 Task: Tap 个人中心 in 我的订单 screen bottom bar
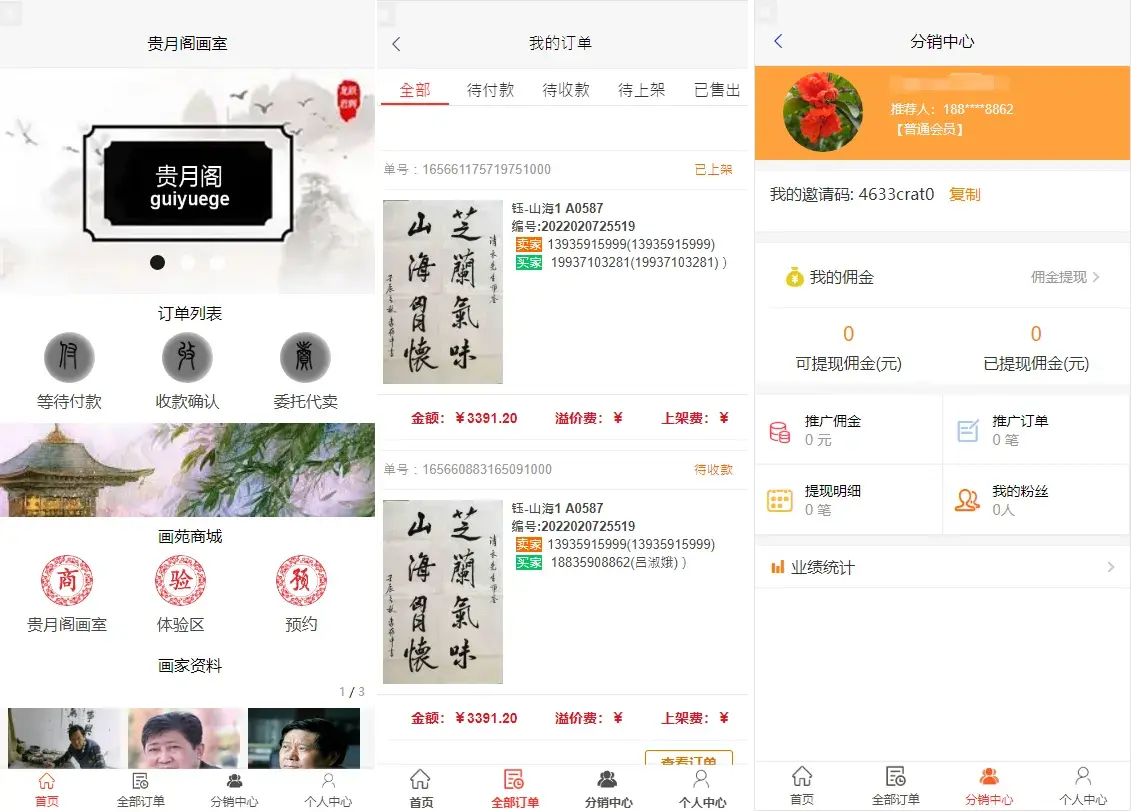coord(702,790)
